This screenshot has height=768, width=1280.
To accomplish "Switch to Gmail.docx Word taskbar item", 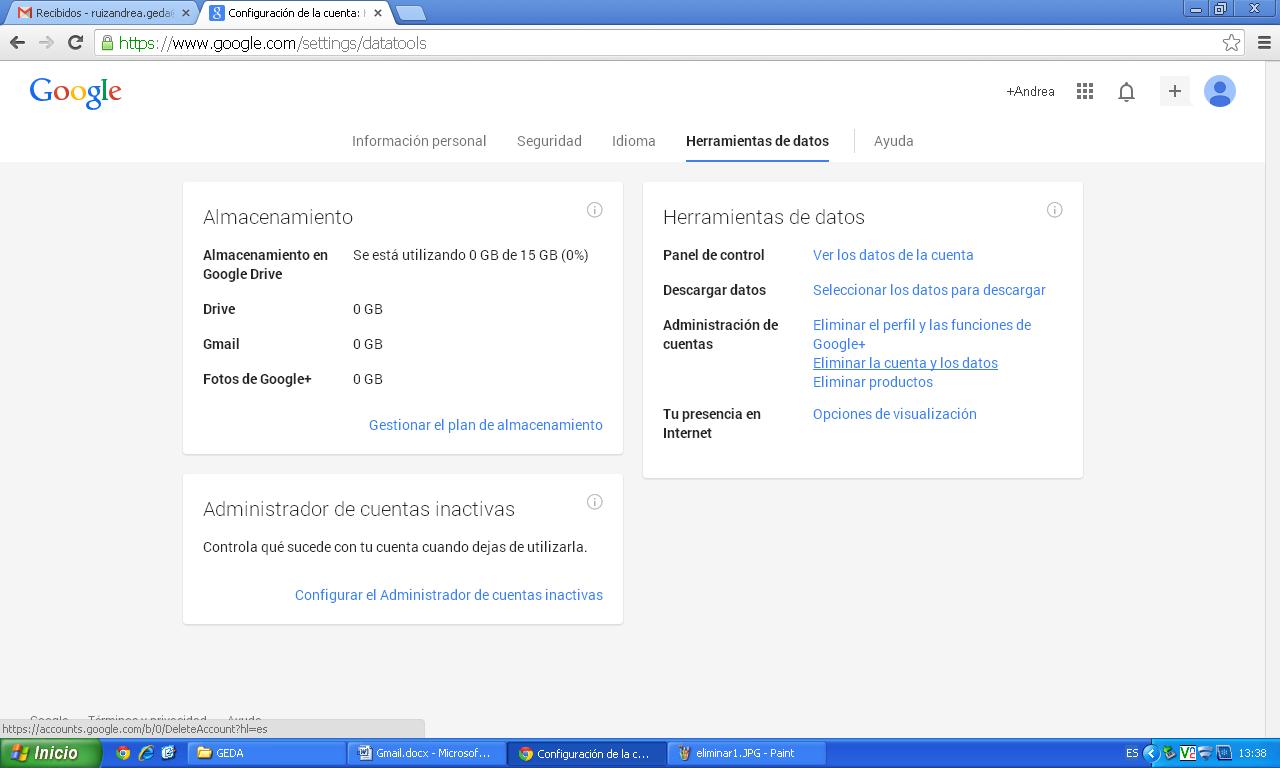I will (426, 753).
